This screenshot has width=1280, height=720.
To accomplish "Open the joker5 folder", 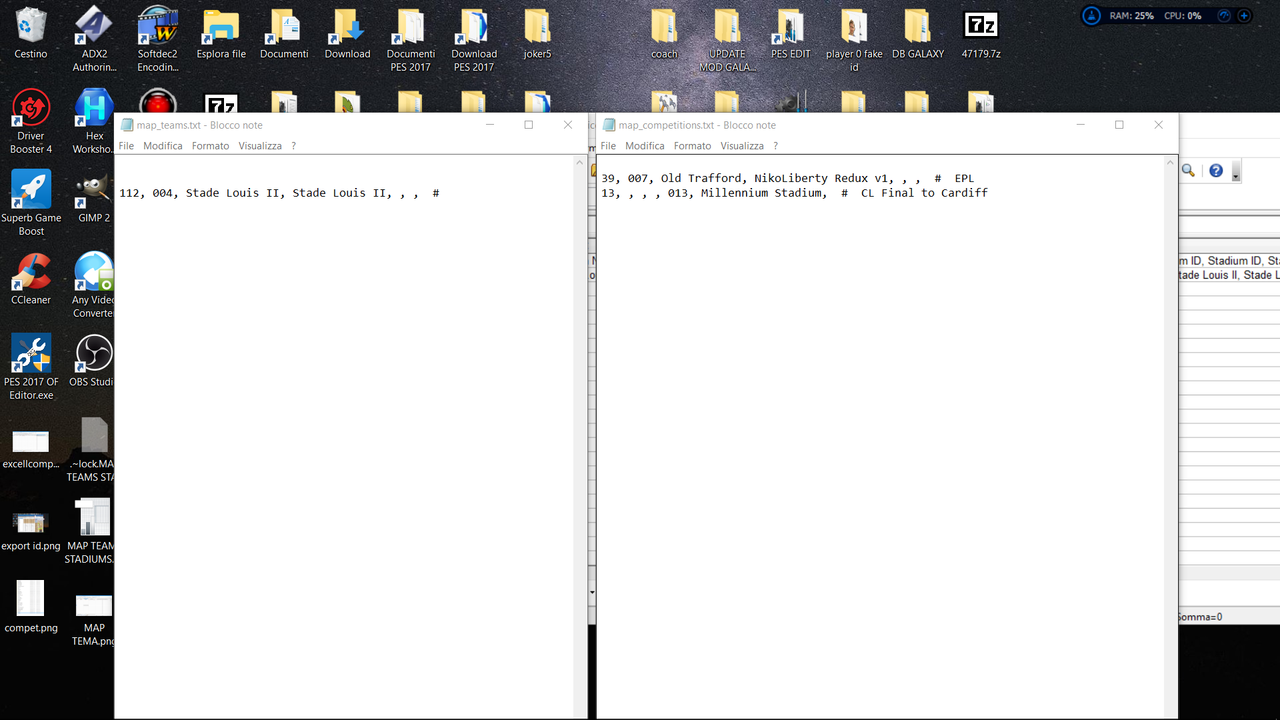I will click(537, 33).
